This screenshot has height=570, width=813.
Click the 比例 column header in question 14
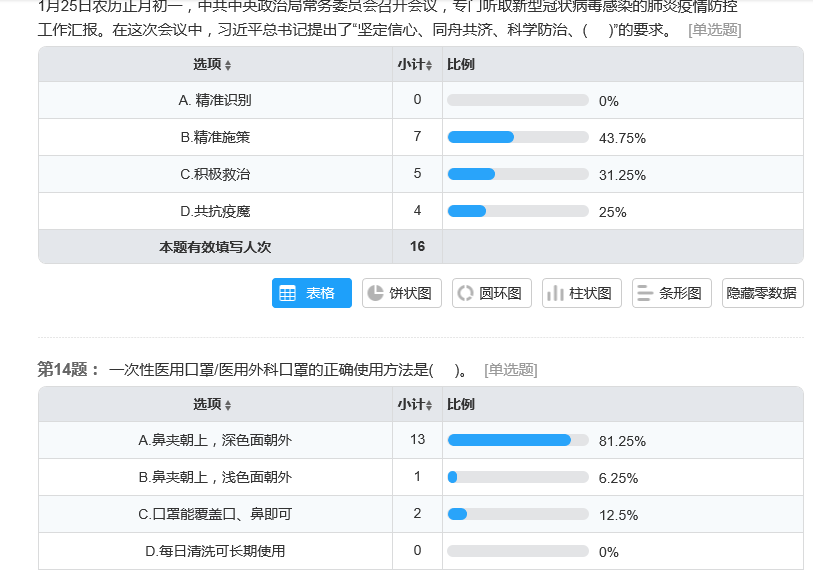461,405
